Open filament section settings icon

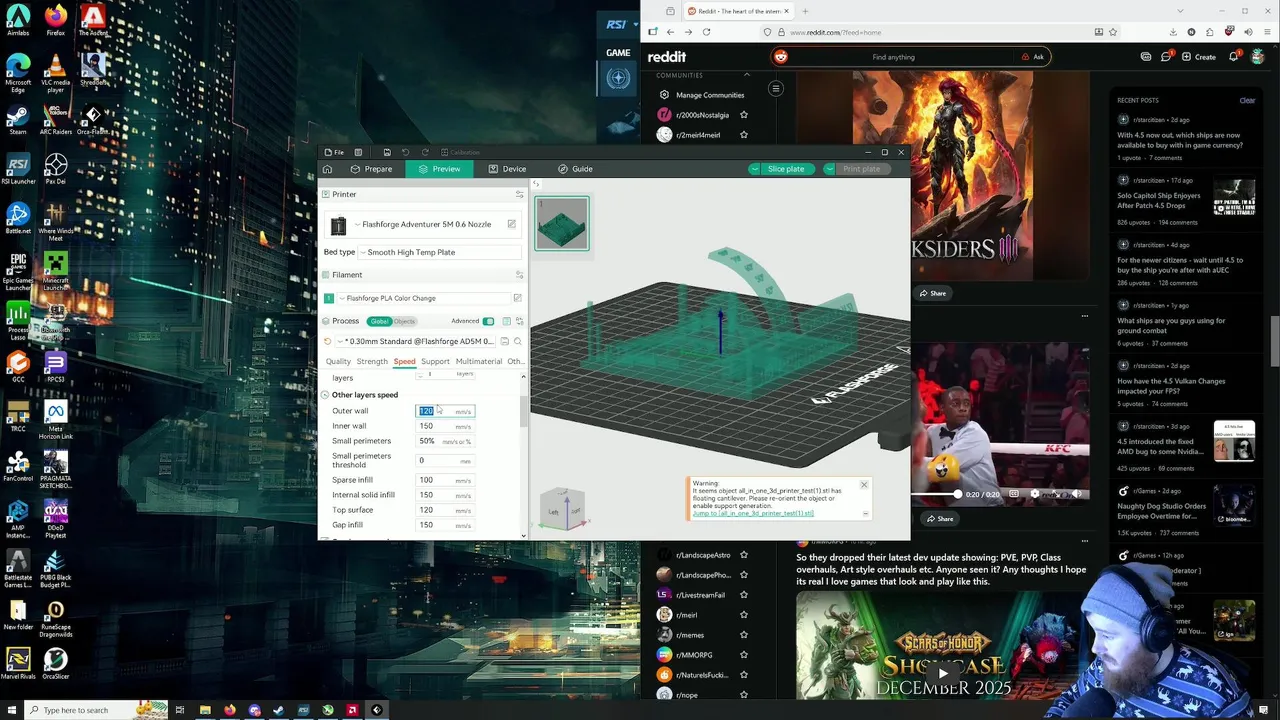(x=519, y=274)
